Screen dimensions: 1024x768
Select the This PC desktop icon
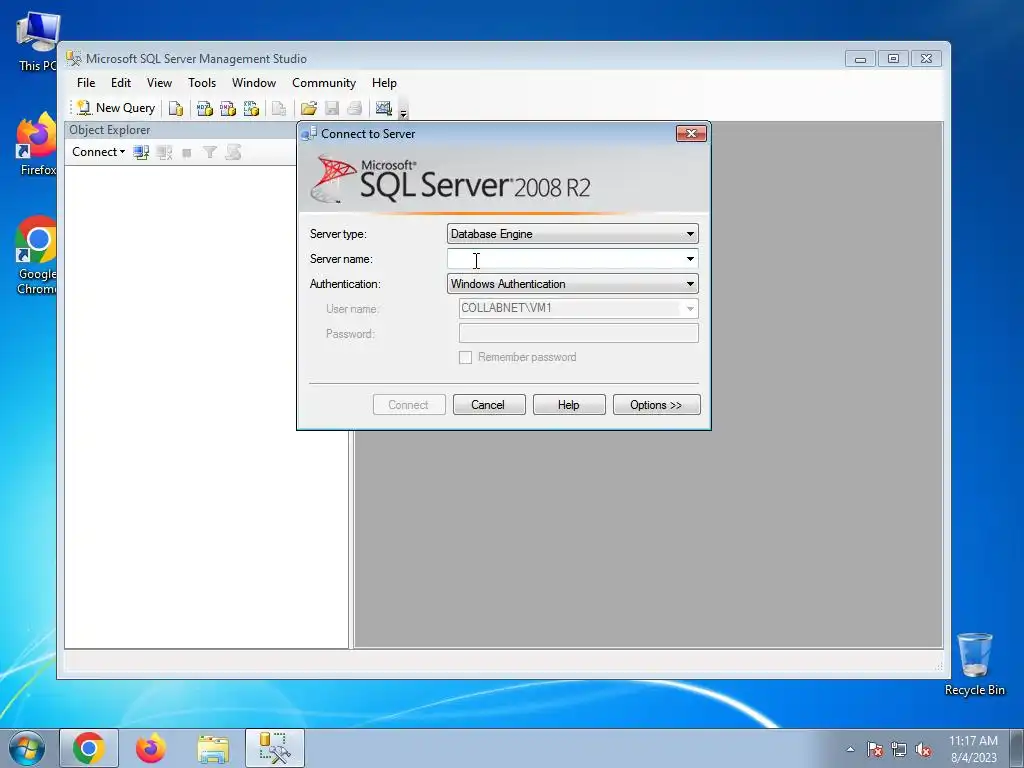[36, 41]
